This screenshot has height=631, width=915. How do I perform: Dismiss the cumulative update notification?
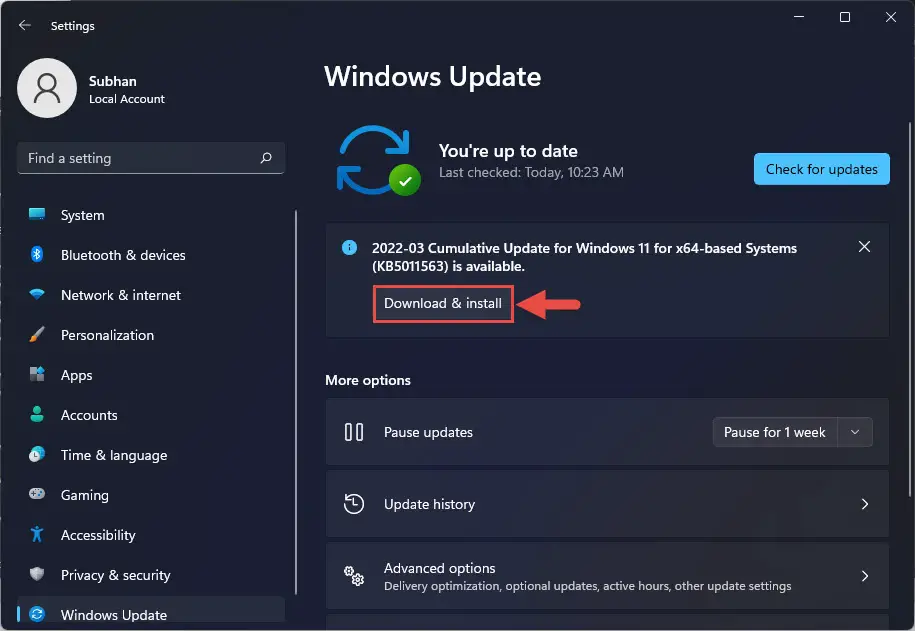click(864, 247)
